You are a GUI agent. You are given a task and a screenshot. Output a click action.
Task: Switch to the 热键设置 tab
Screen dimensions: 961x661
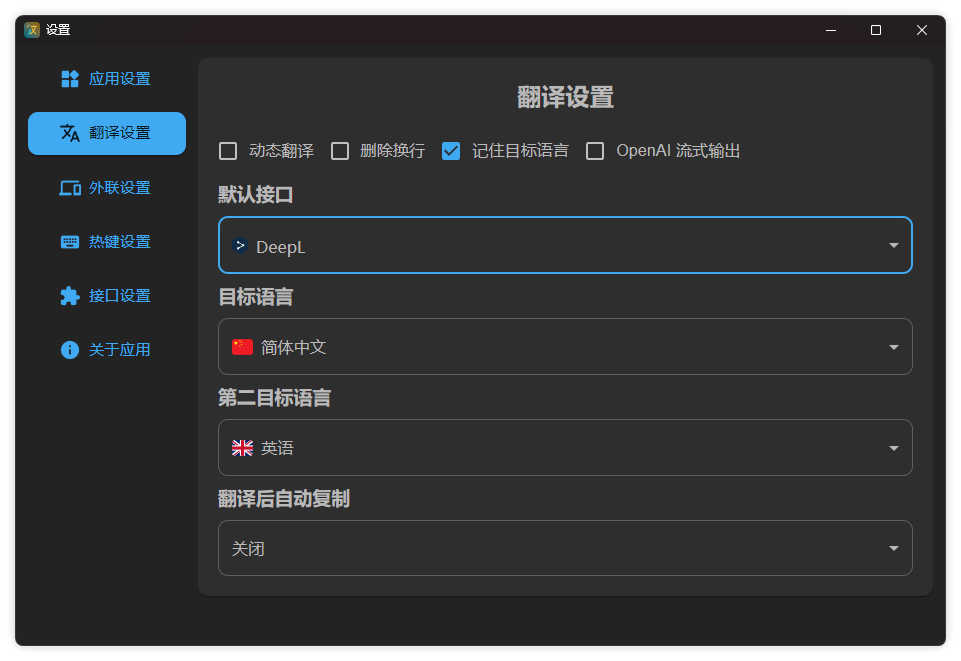(119, 242)
